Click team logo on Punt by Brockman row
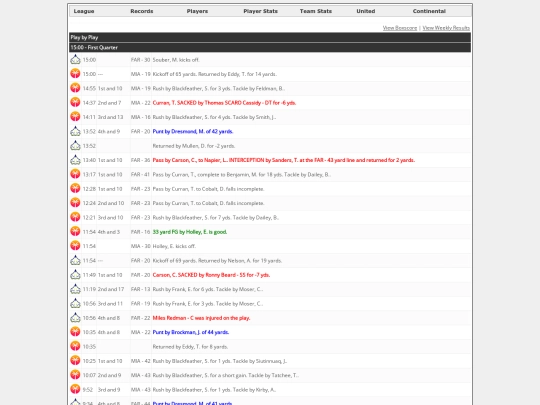The width and height of the screenshot is (540, 405). point(75,332)
